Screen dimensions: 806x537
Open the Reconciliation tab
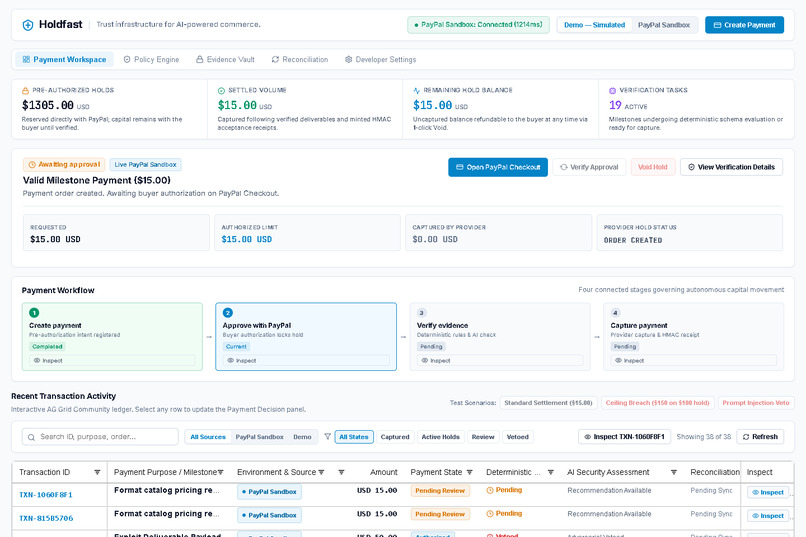pos(300,60)
